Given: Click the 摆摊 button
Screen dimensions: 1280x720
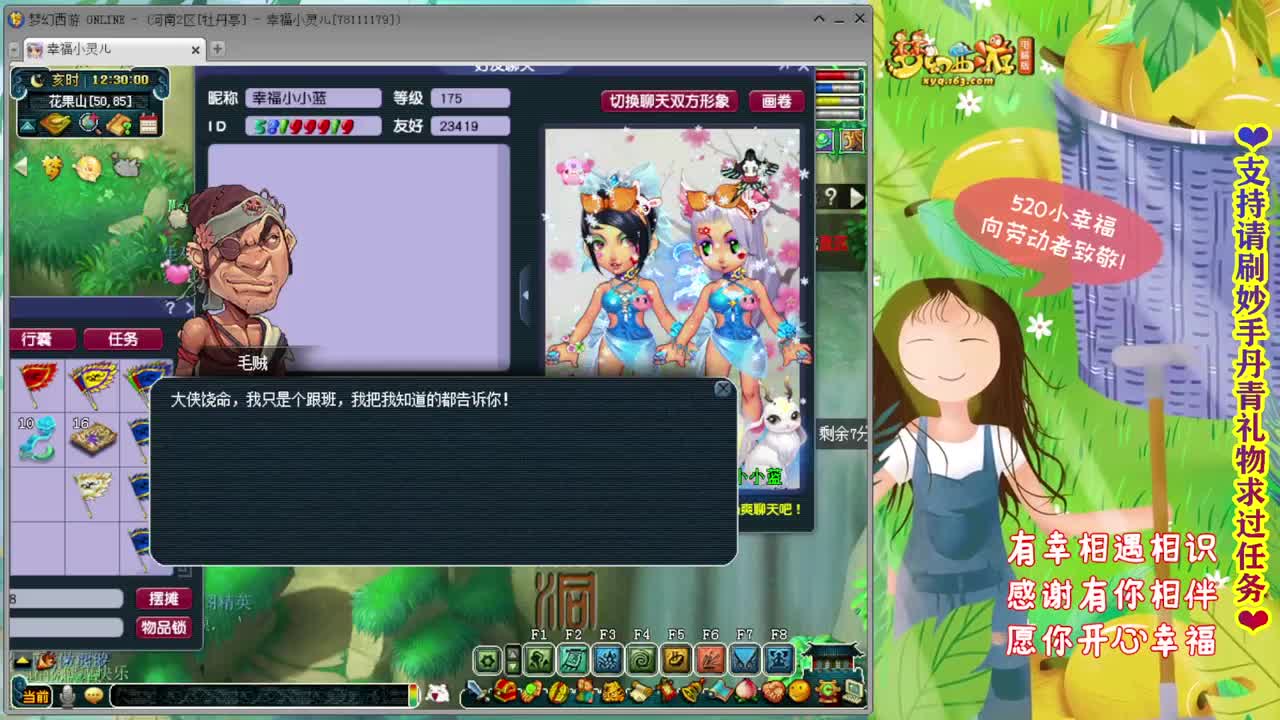Looking at the screenshot, I should (x=163, y=598).
